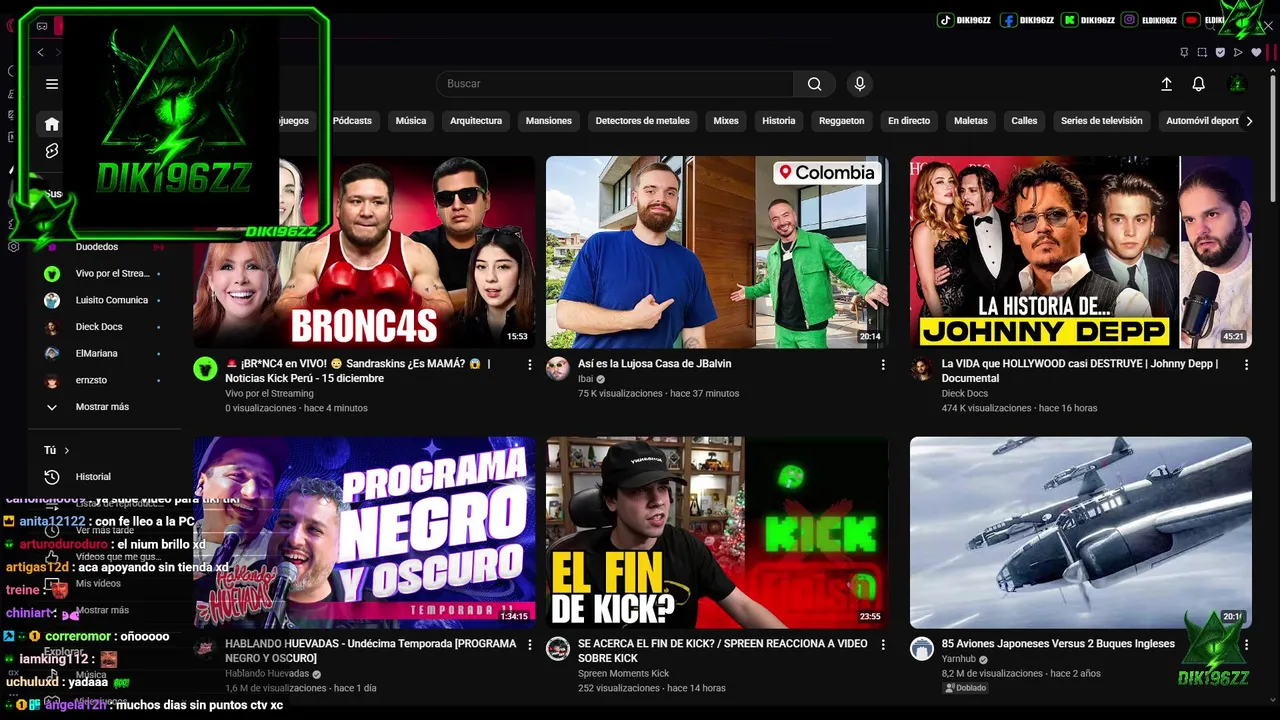This screenshot has height=720, width=1280.
Task: Select the Series de televisión chip
Action: click(x=1102, y=121)
